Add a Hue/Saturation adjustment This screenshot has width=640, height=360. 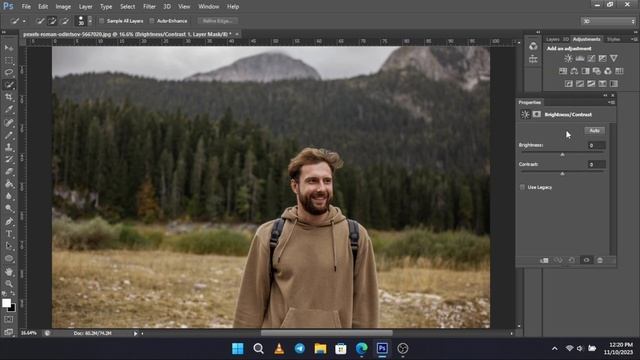[x=563, y=71]
